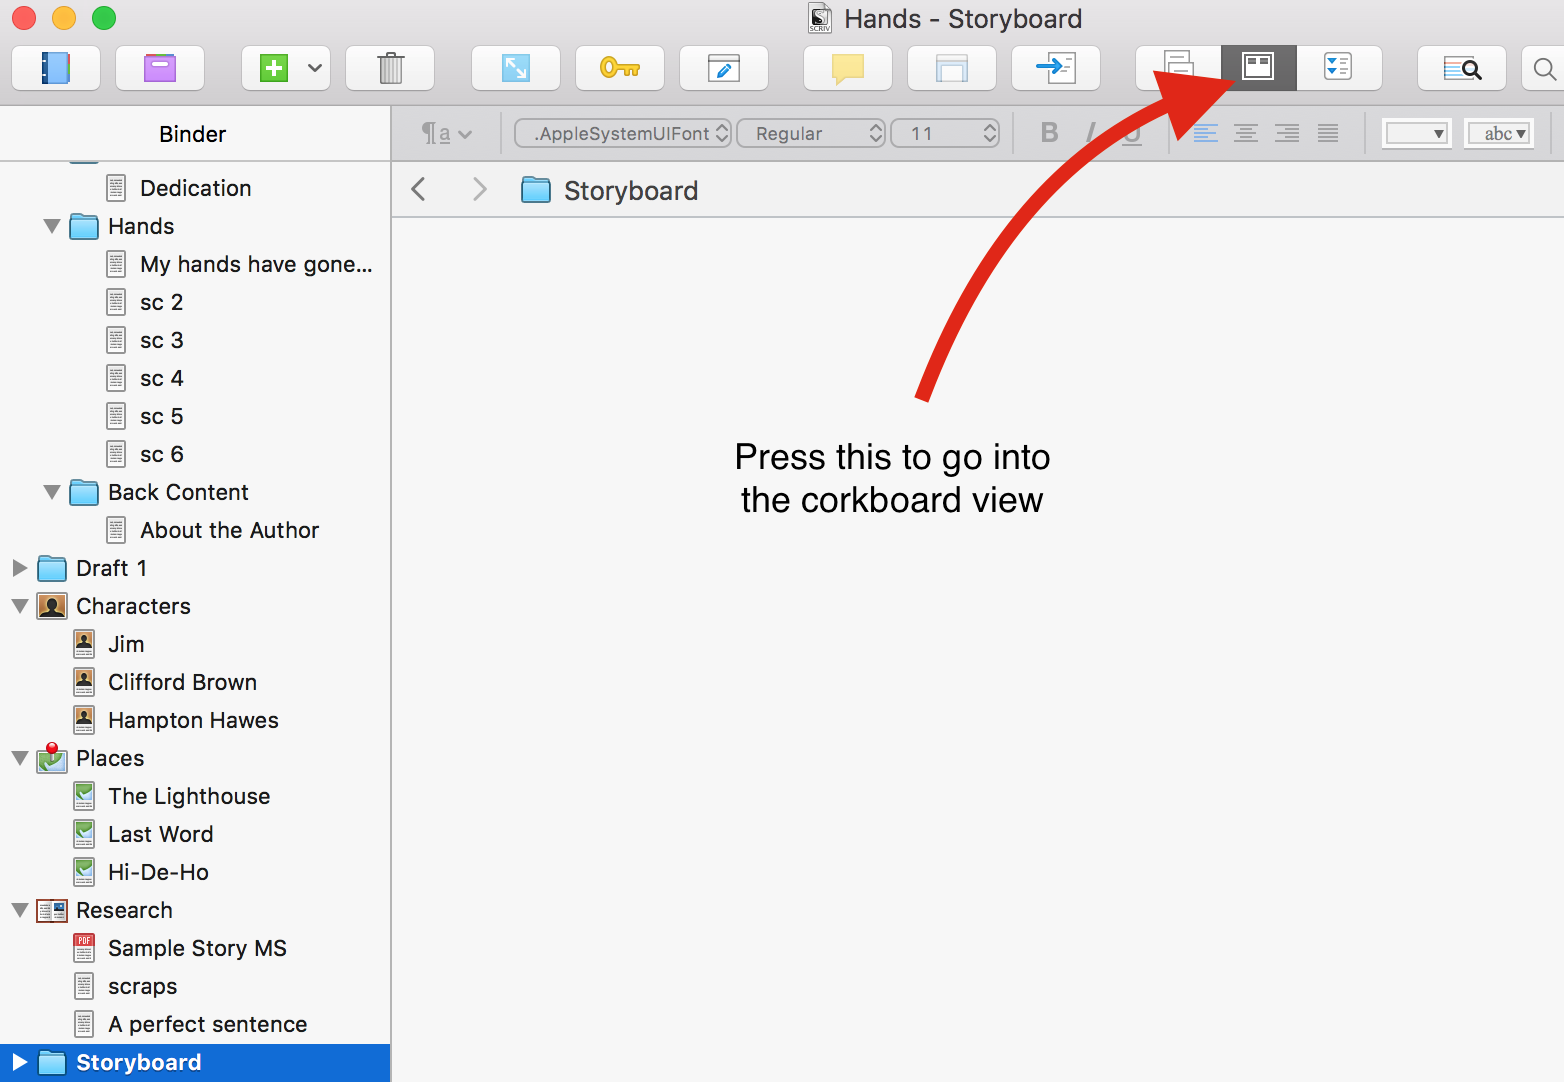Toggle bold formatting in the format bar
This screenshot has width=1564, height=1082.
1049,133
